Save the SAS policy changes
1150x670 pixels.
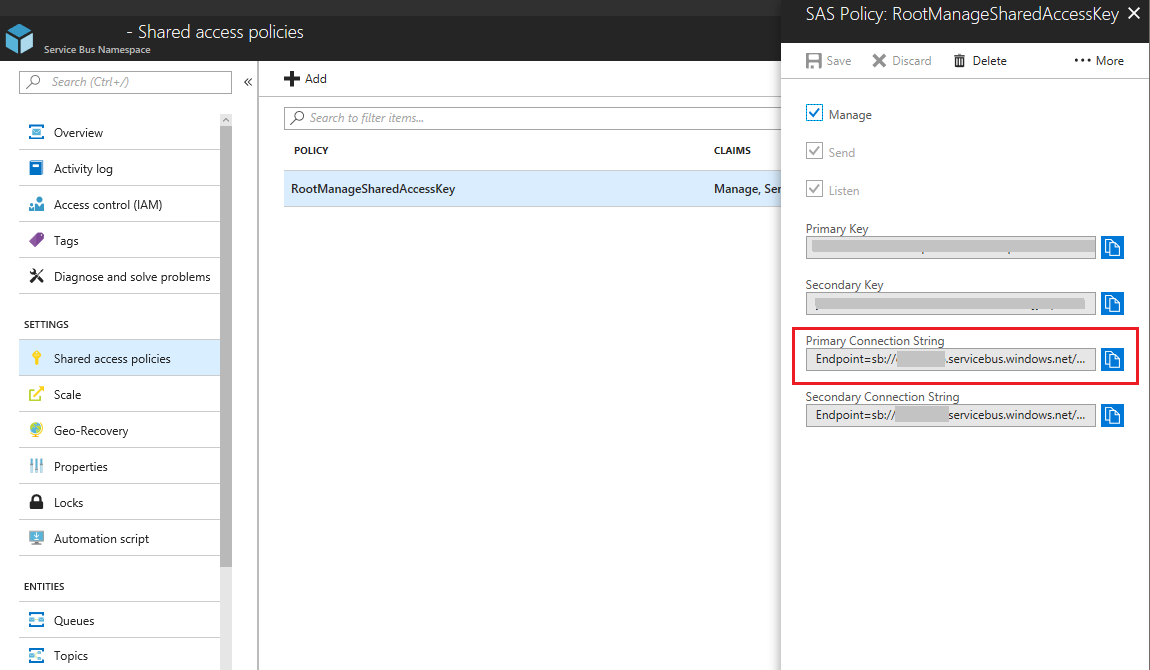click(x=829, y=61)
